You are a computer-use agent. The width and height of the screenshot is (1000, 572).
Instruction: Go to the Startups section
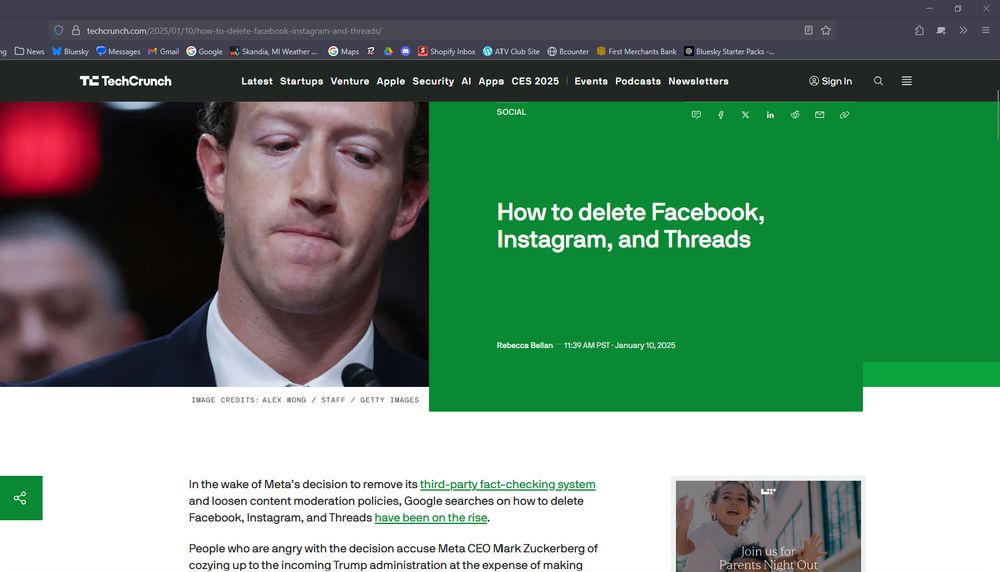(302, 81)
